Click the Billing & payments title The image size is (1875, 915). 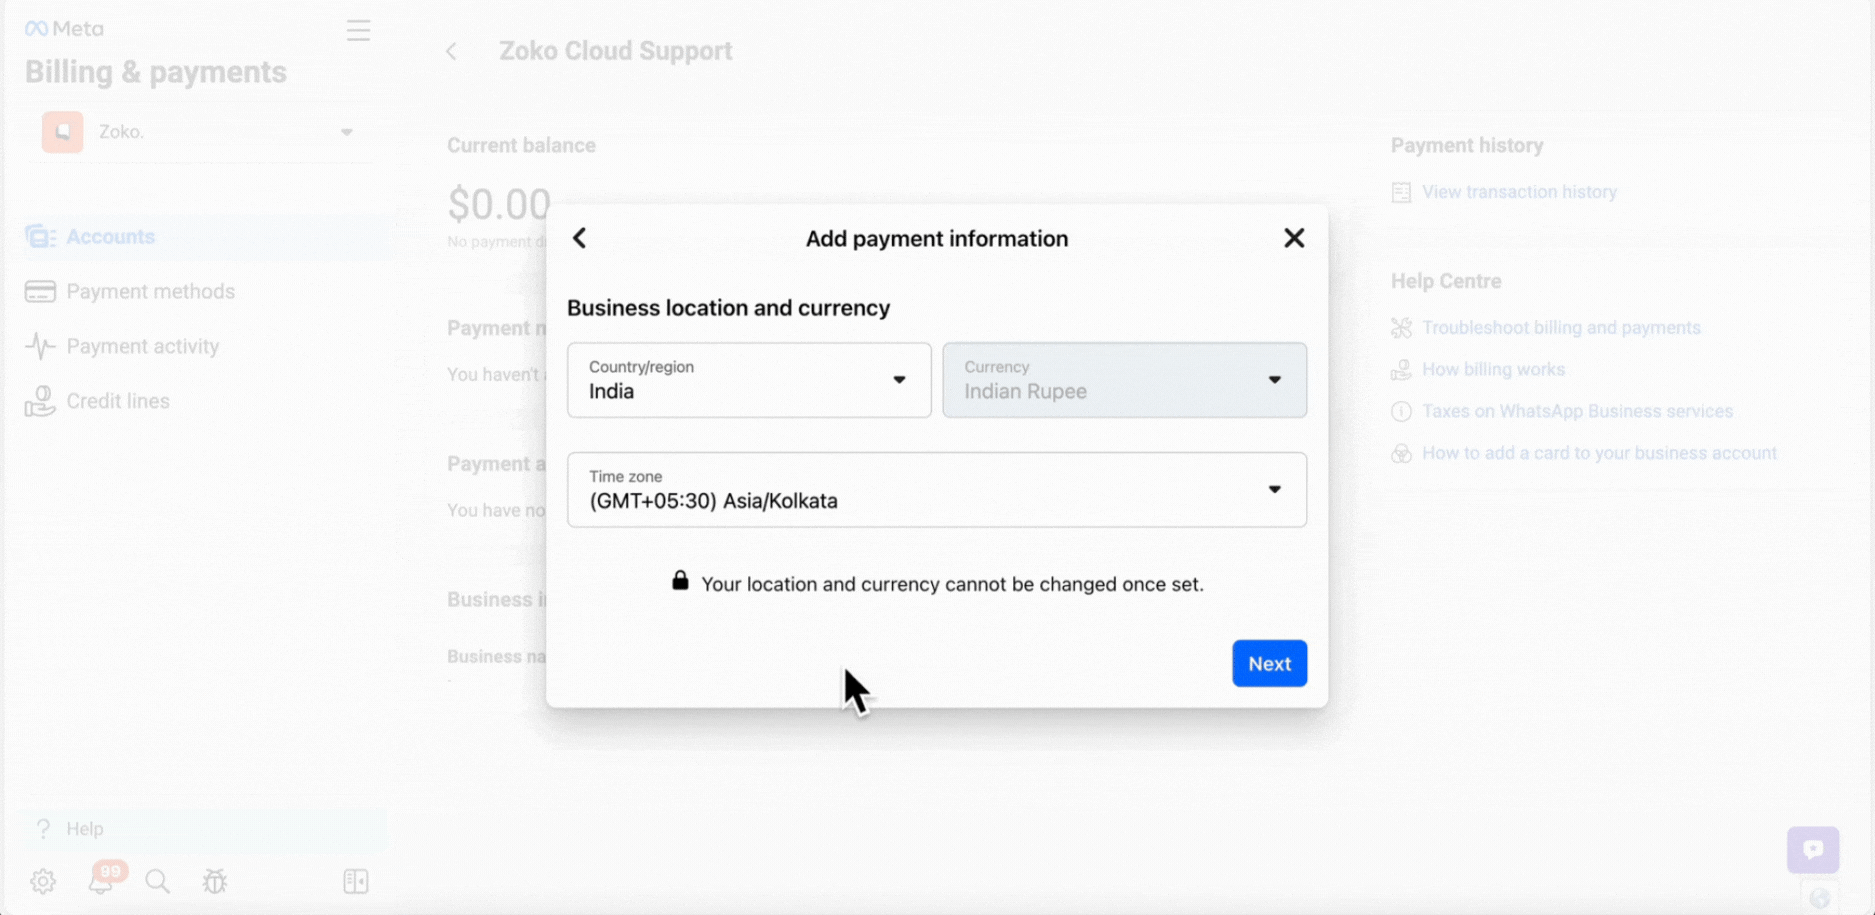click(x=156, y=72)
